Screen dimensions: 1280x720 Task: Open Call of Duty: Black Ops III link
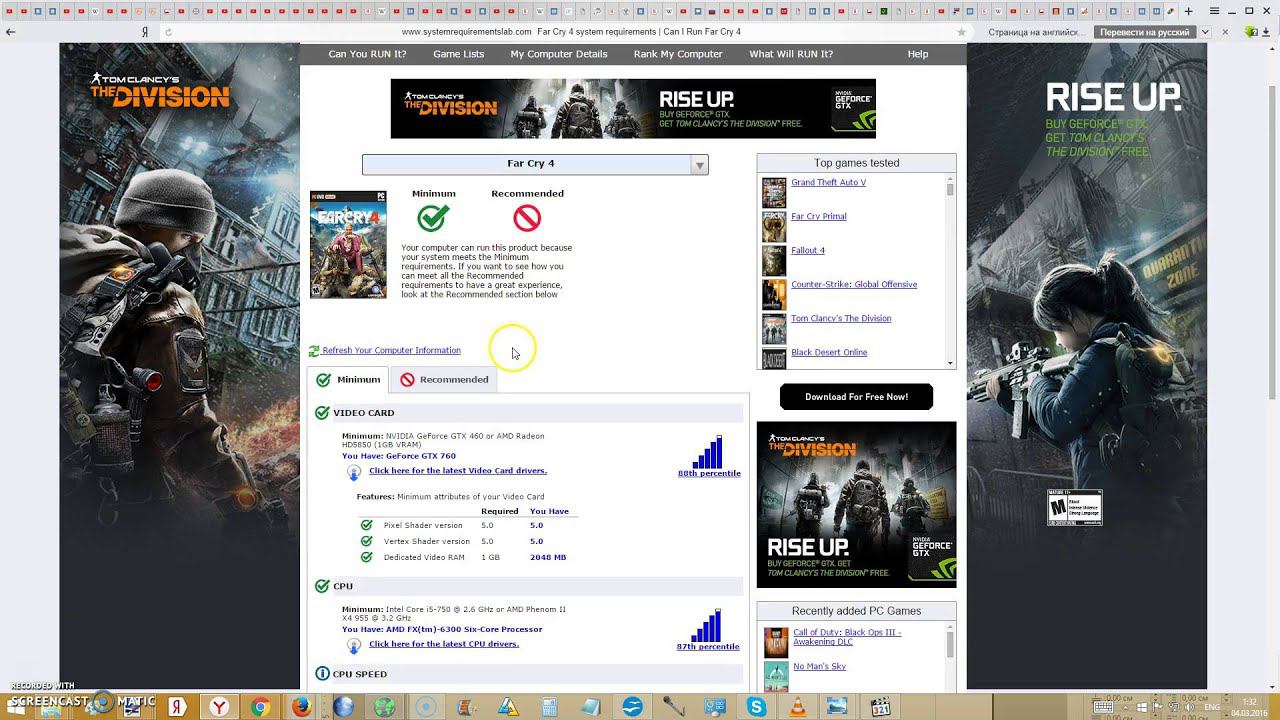pos(847,637)
